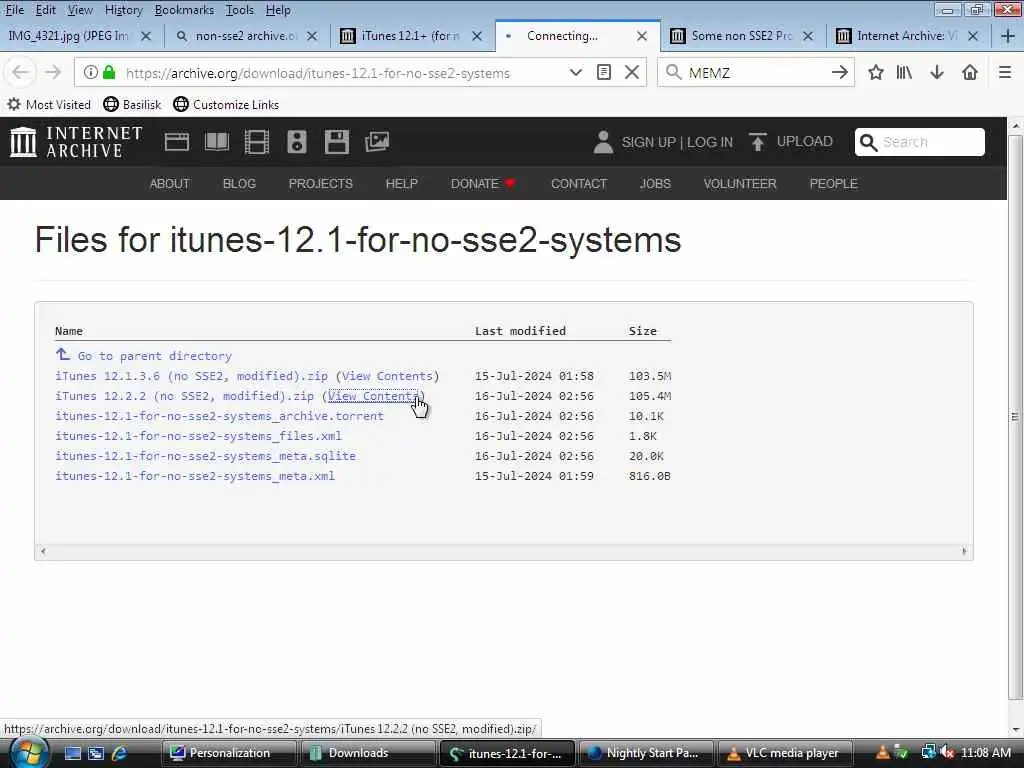Open the Tools menu
Viewport: 1024px width, 768px height.
[240, 10]
